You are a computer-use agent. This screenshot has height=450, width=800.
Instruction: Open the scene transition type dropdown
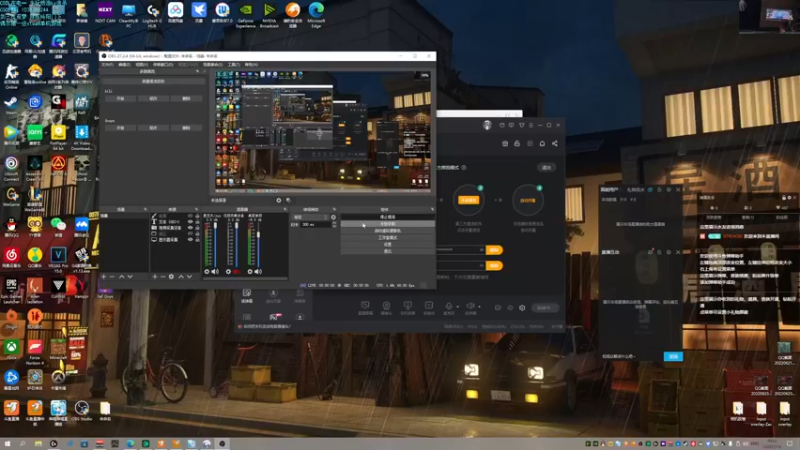[310, 217]
